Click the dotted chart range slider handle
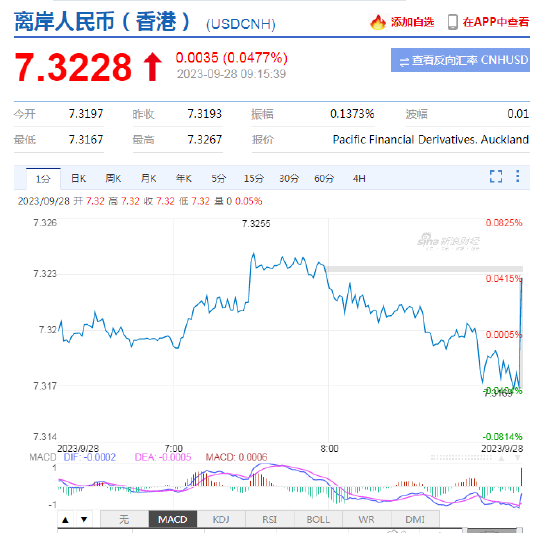This screenshot has width=550, height=533. (x=461, y=458)
